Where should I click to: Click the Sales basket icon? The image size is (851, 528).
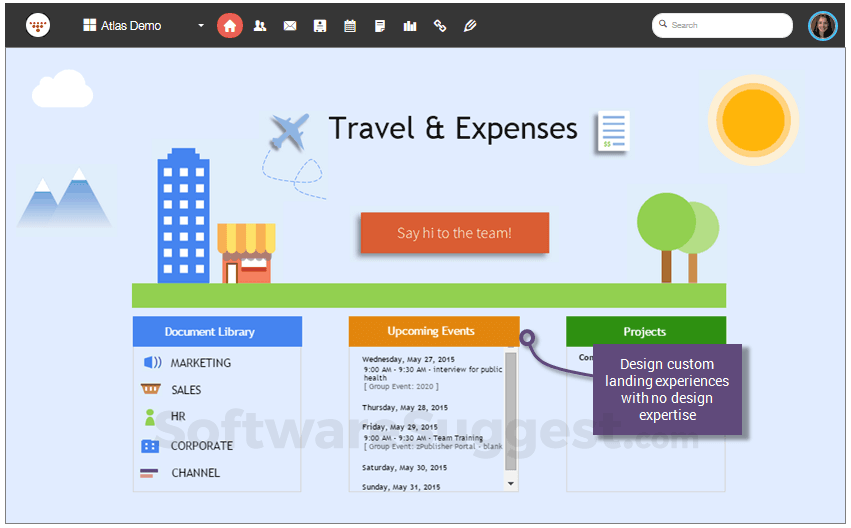pyautogui.click(x=150, y=389)
